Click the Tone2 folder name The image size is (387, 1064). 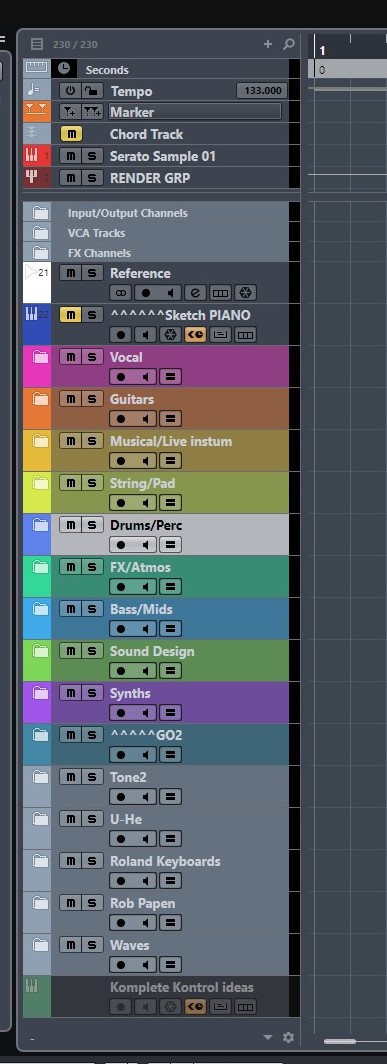tap(128, 778)
